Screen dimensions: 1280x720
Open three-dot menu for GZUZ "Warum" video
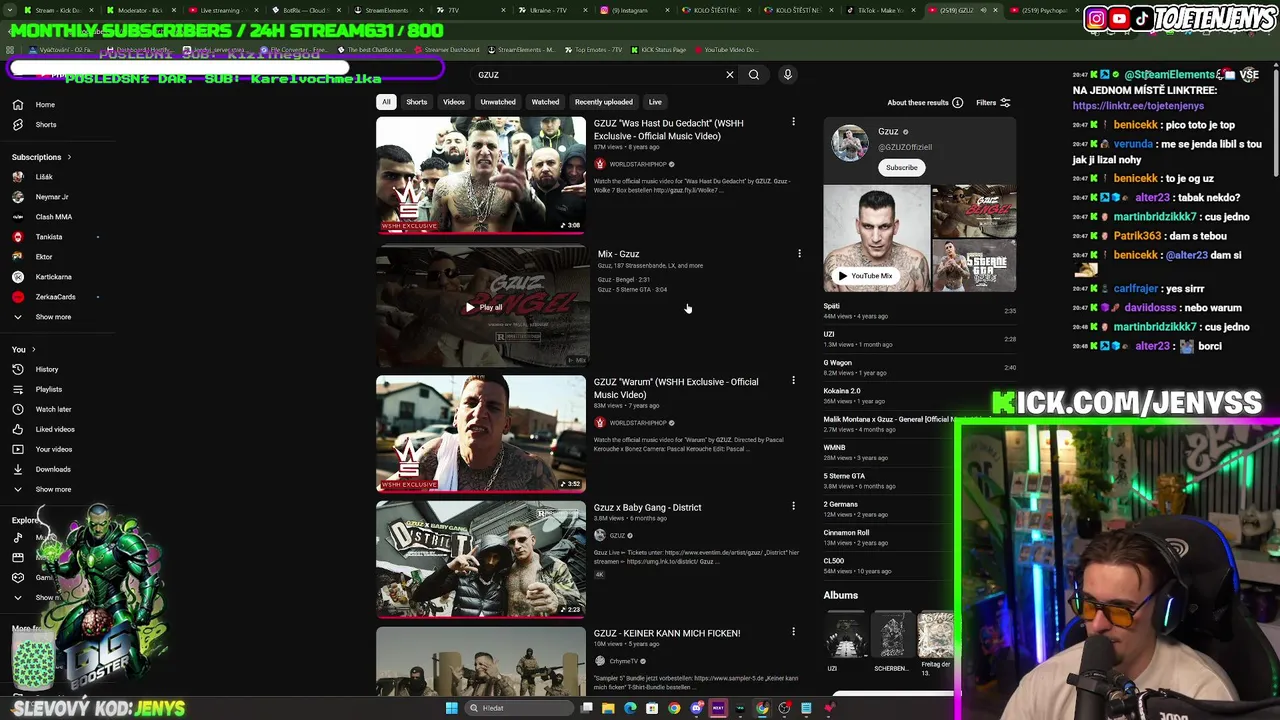pyautogui.click(x=793, y=381)
